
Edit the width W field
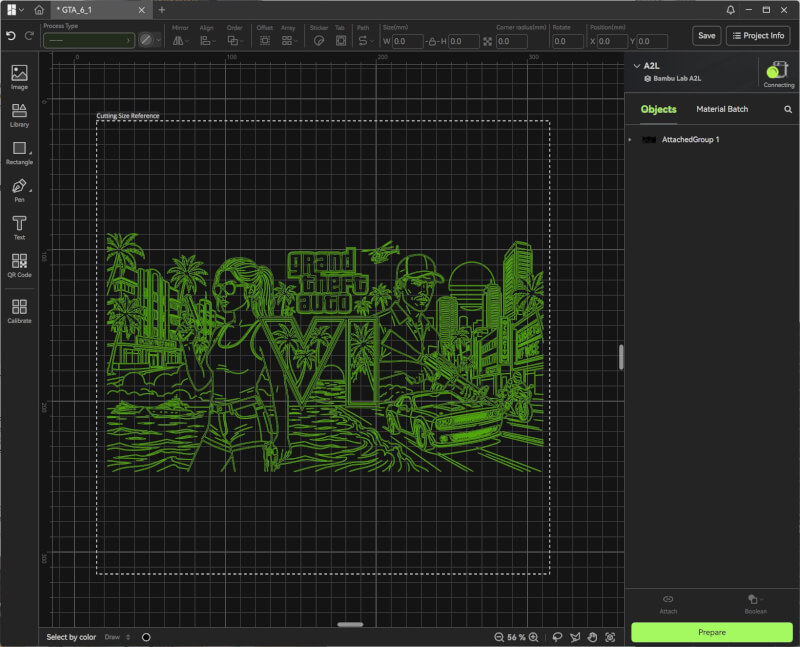(x=407, y=41)
